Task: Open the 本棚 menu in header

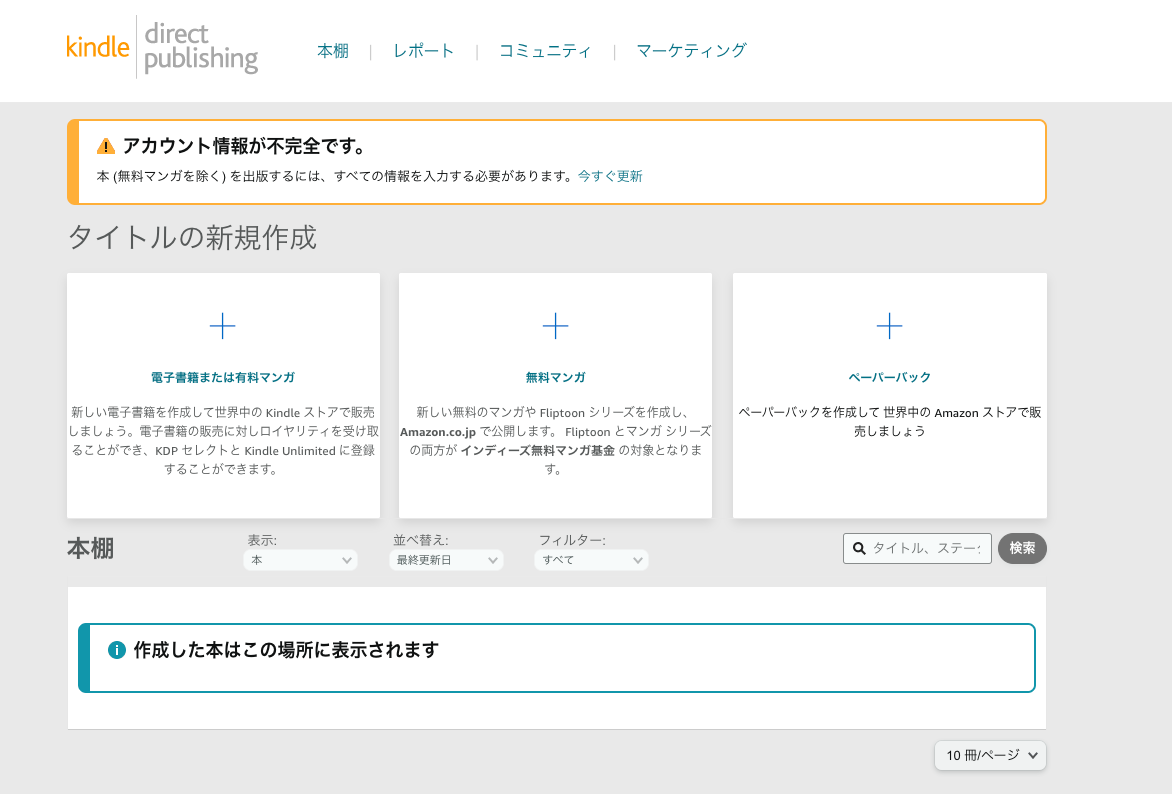Action: pos(333,51)
